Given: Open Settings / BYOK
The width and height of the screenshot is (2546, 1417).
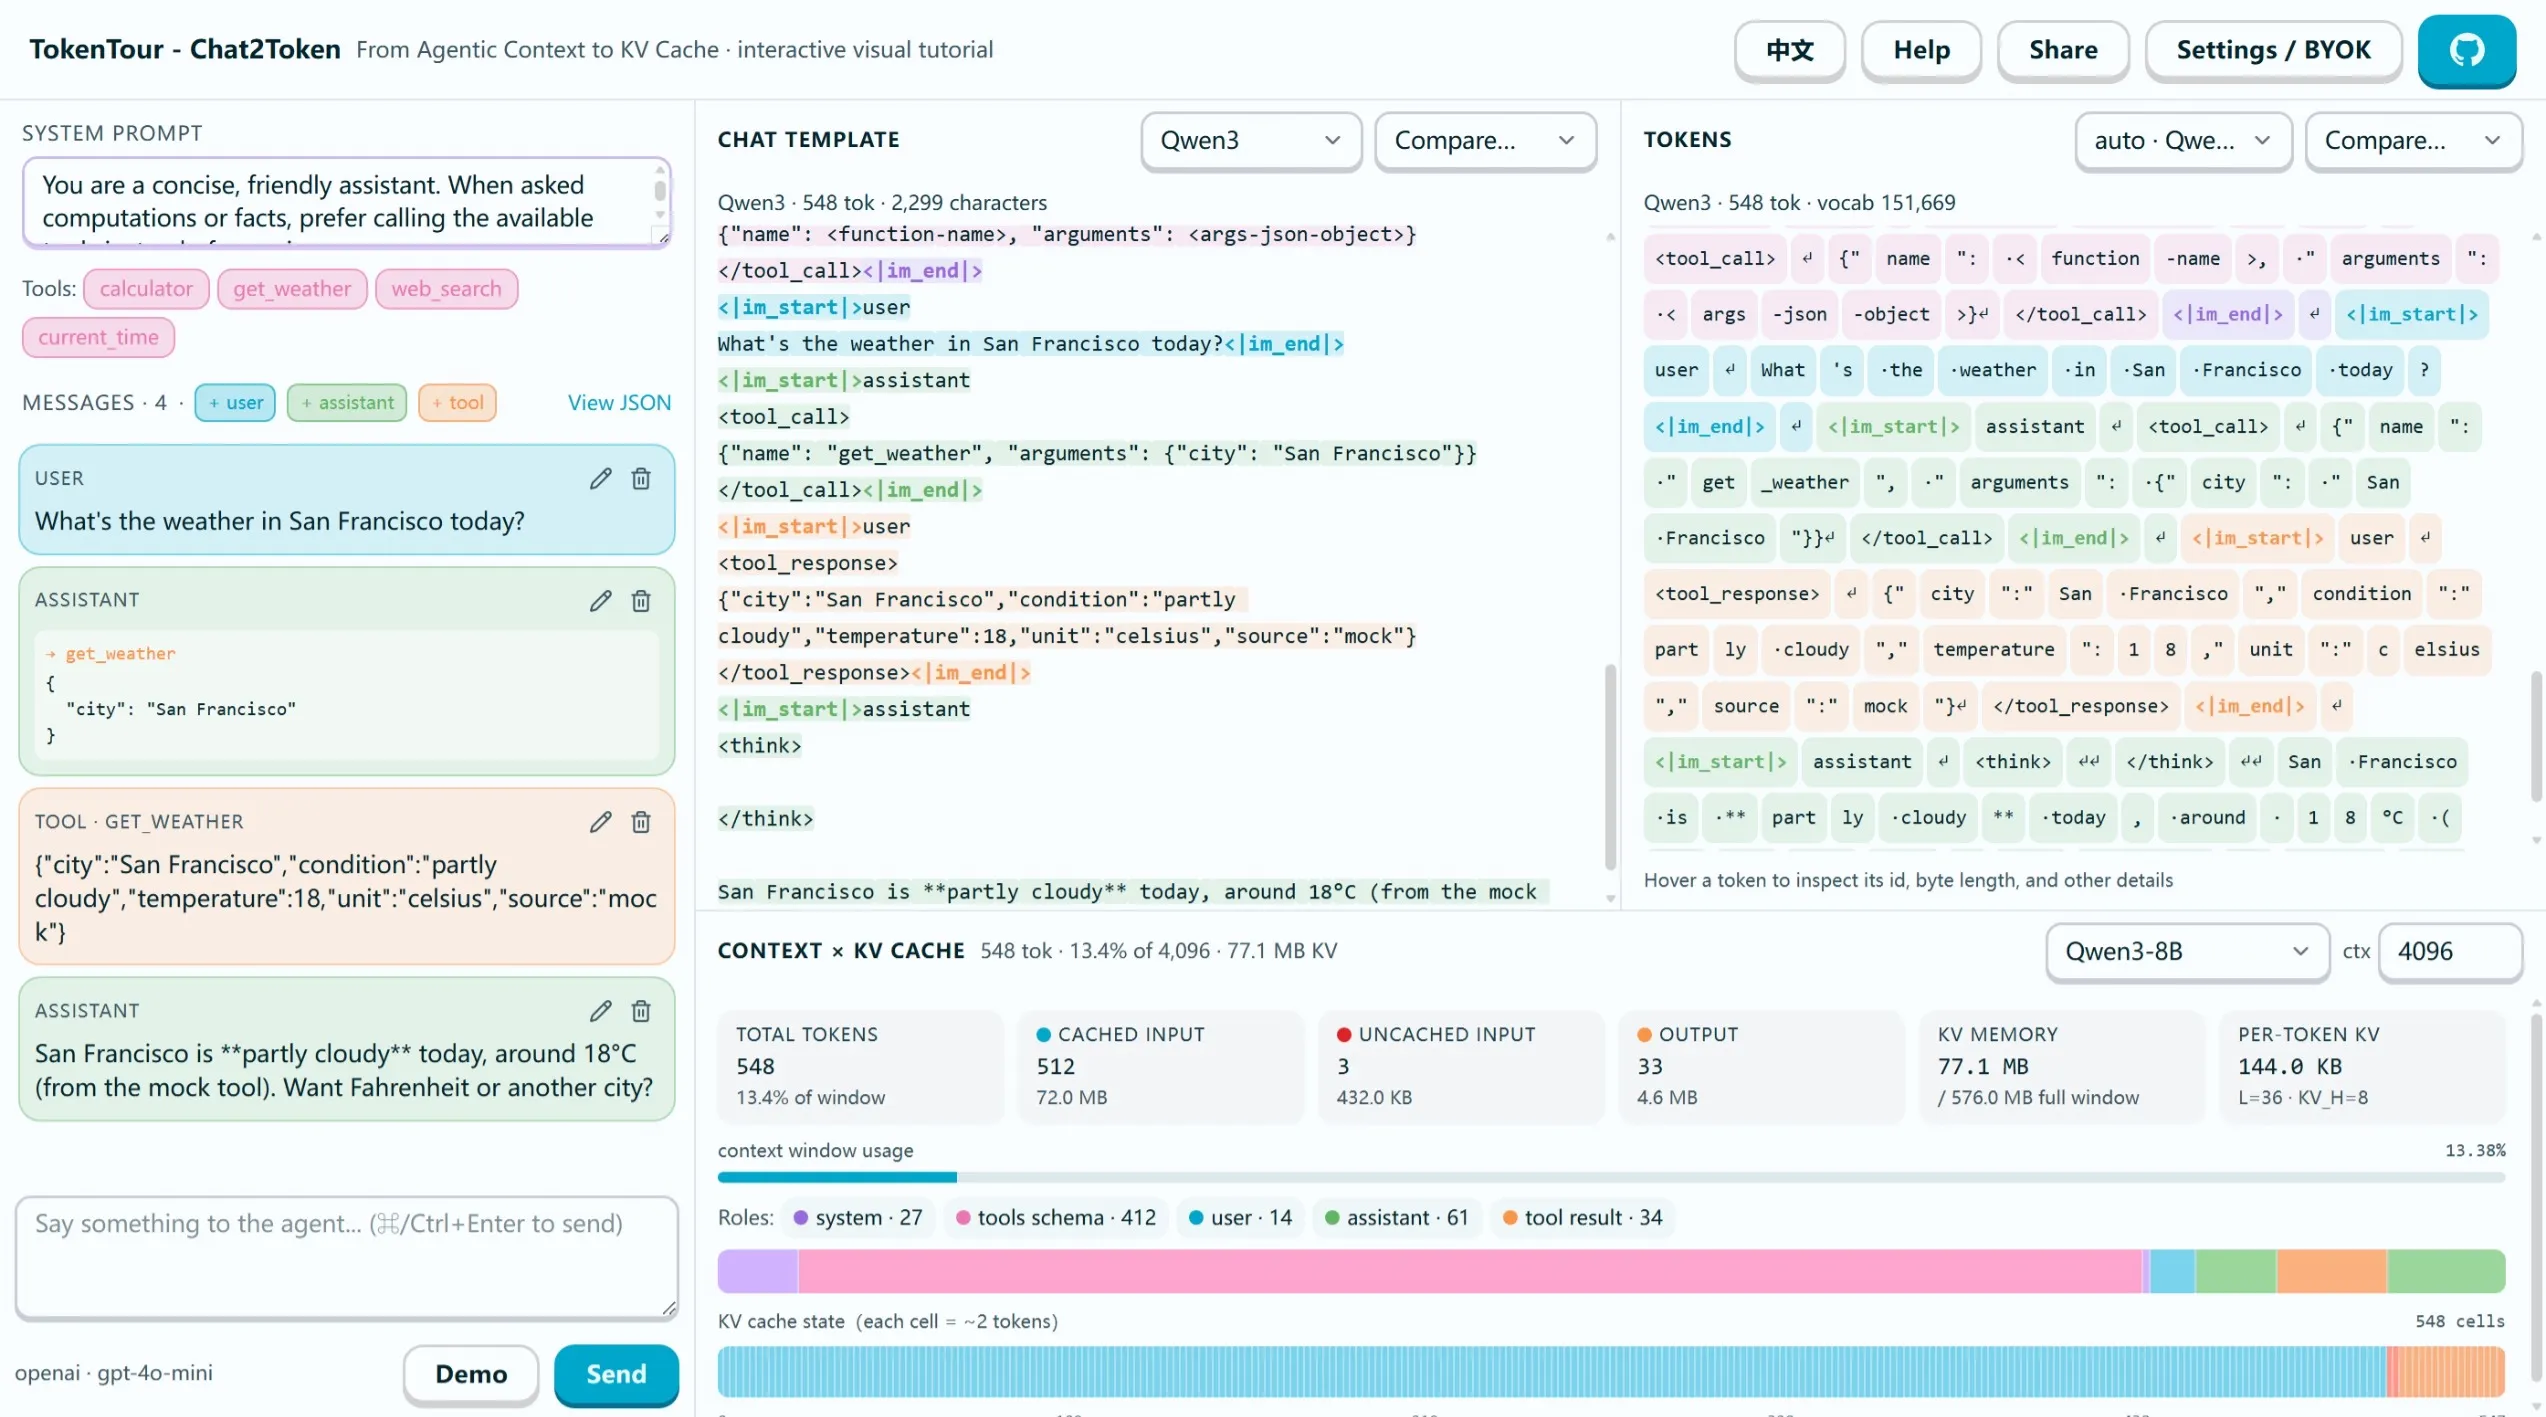Looking at the screenshot, I should point(2272,50).
